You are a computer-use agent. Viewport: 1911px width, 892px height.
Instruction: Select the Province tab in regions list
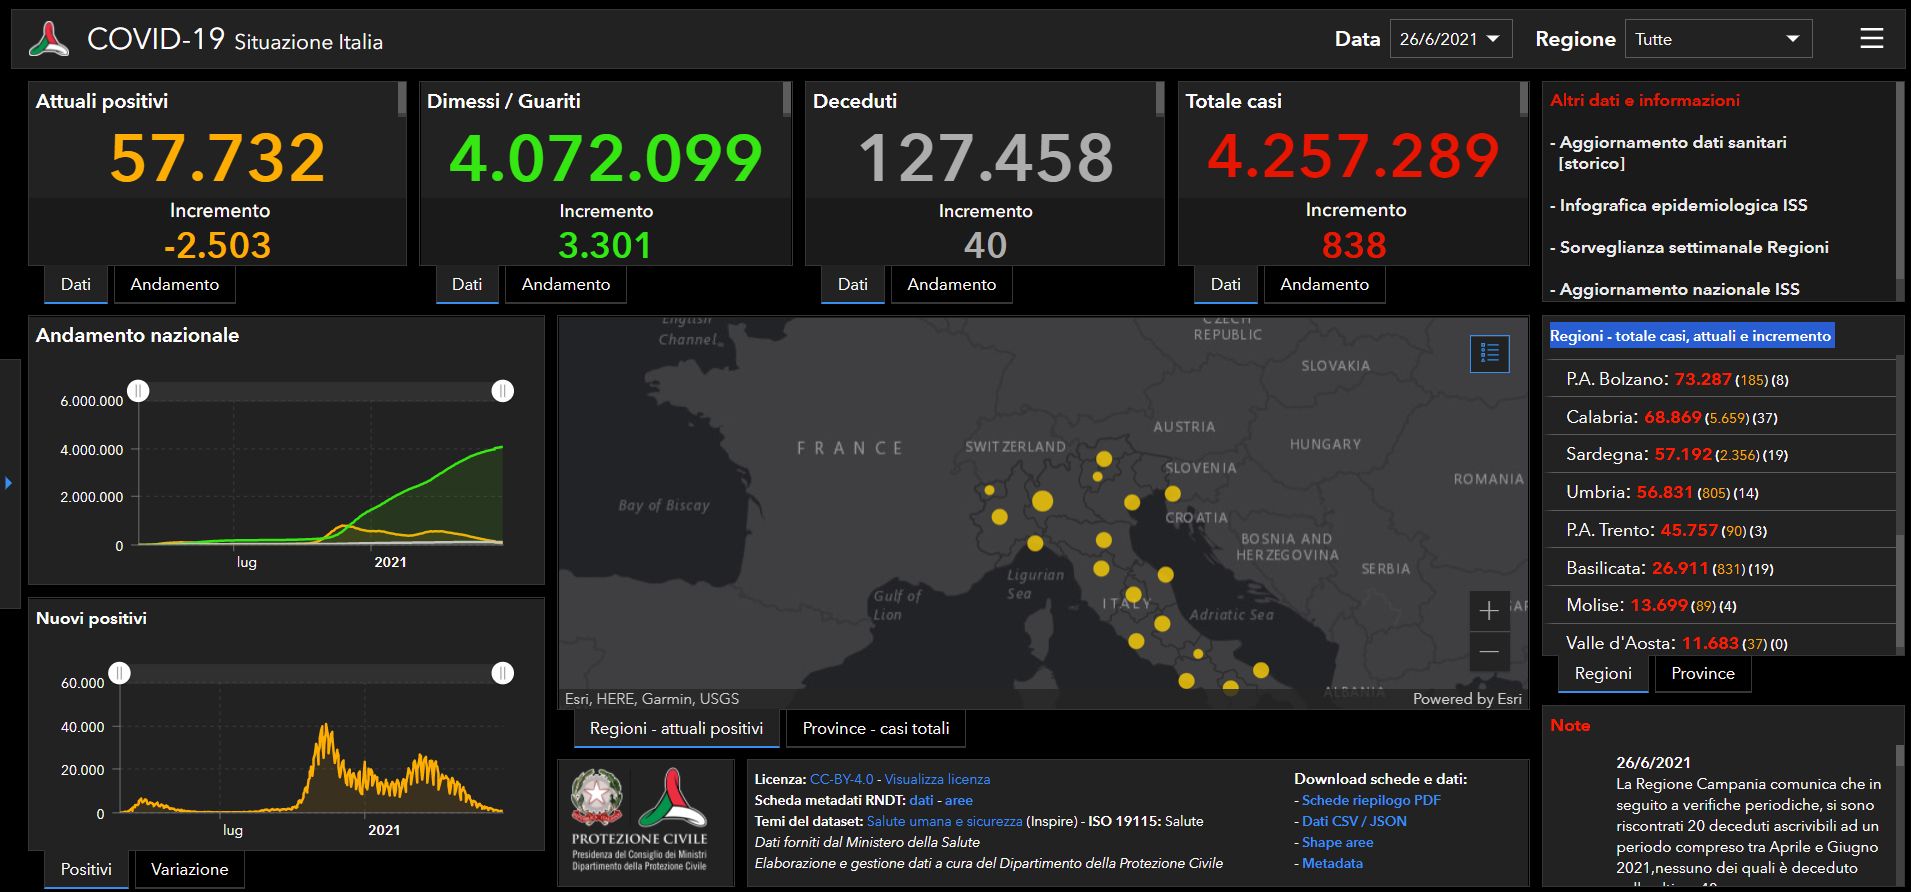[x=1702, y=673]
